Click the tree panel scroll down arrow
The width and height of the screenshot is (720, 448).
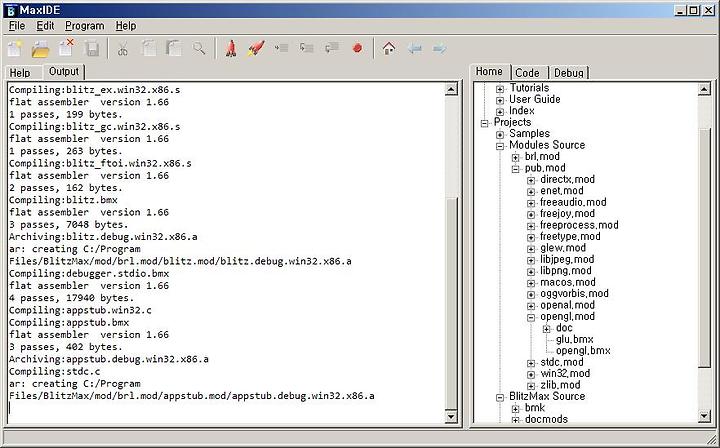pyautogui.click(x=704, y=416)
